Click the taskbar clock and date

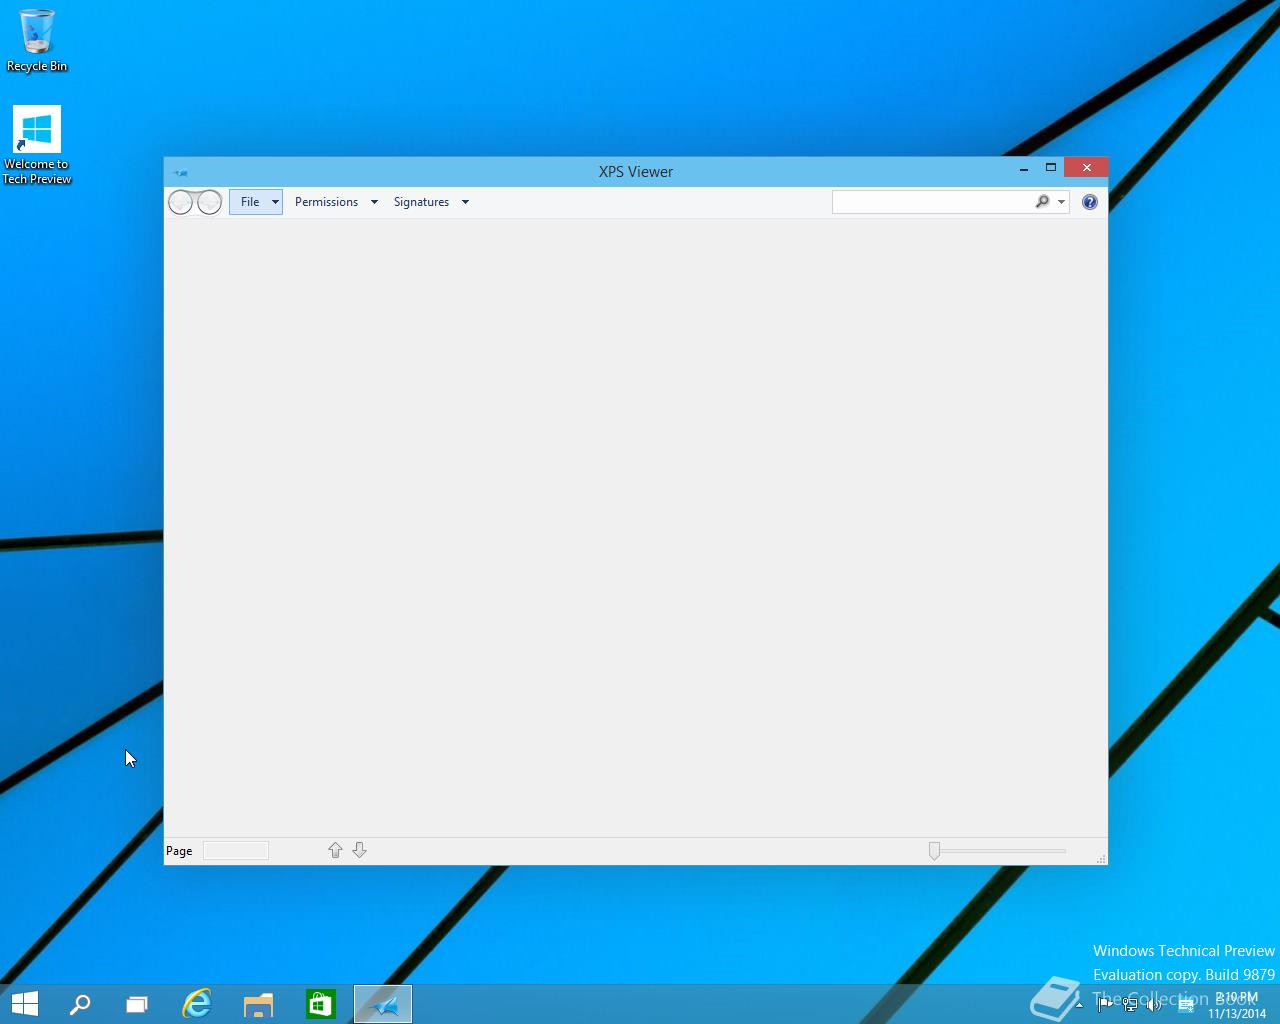(1237, 1005)
